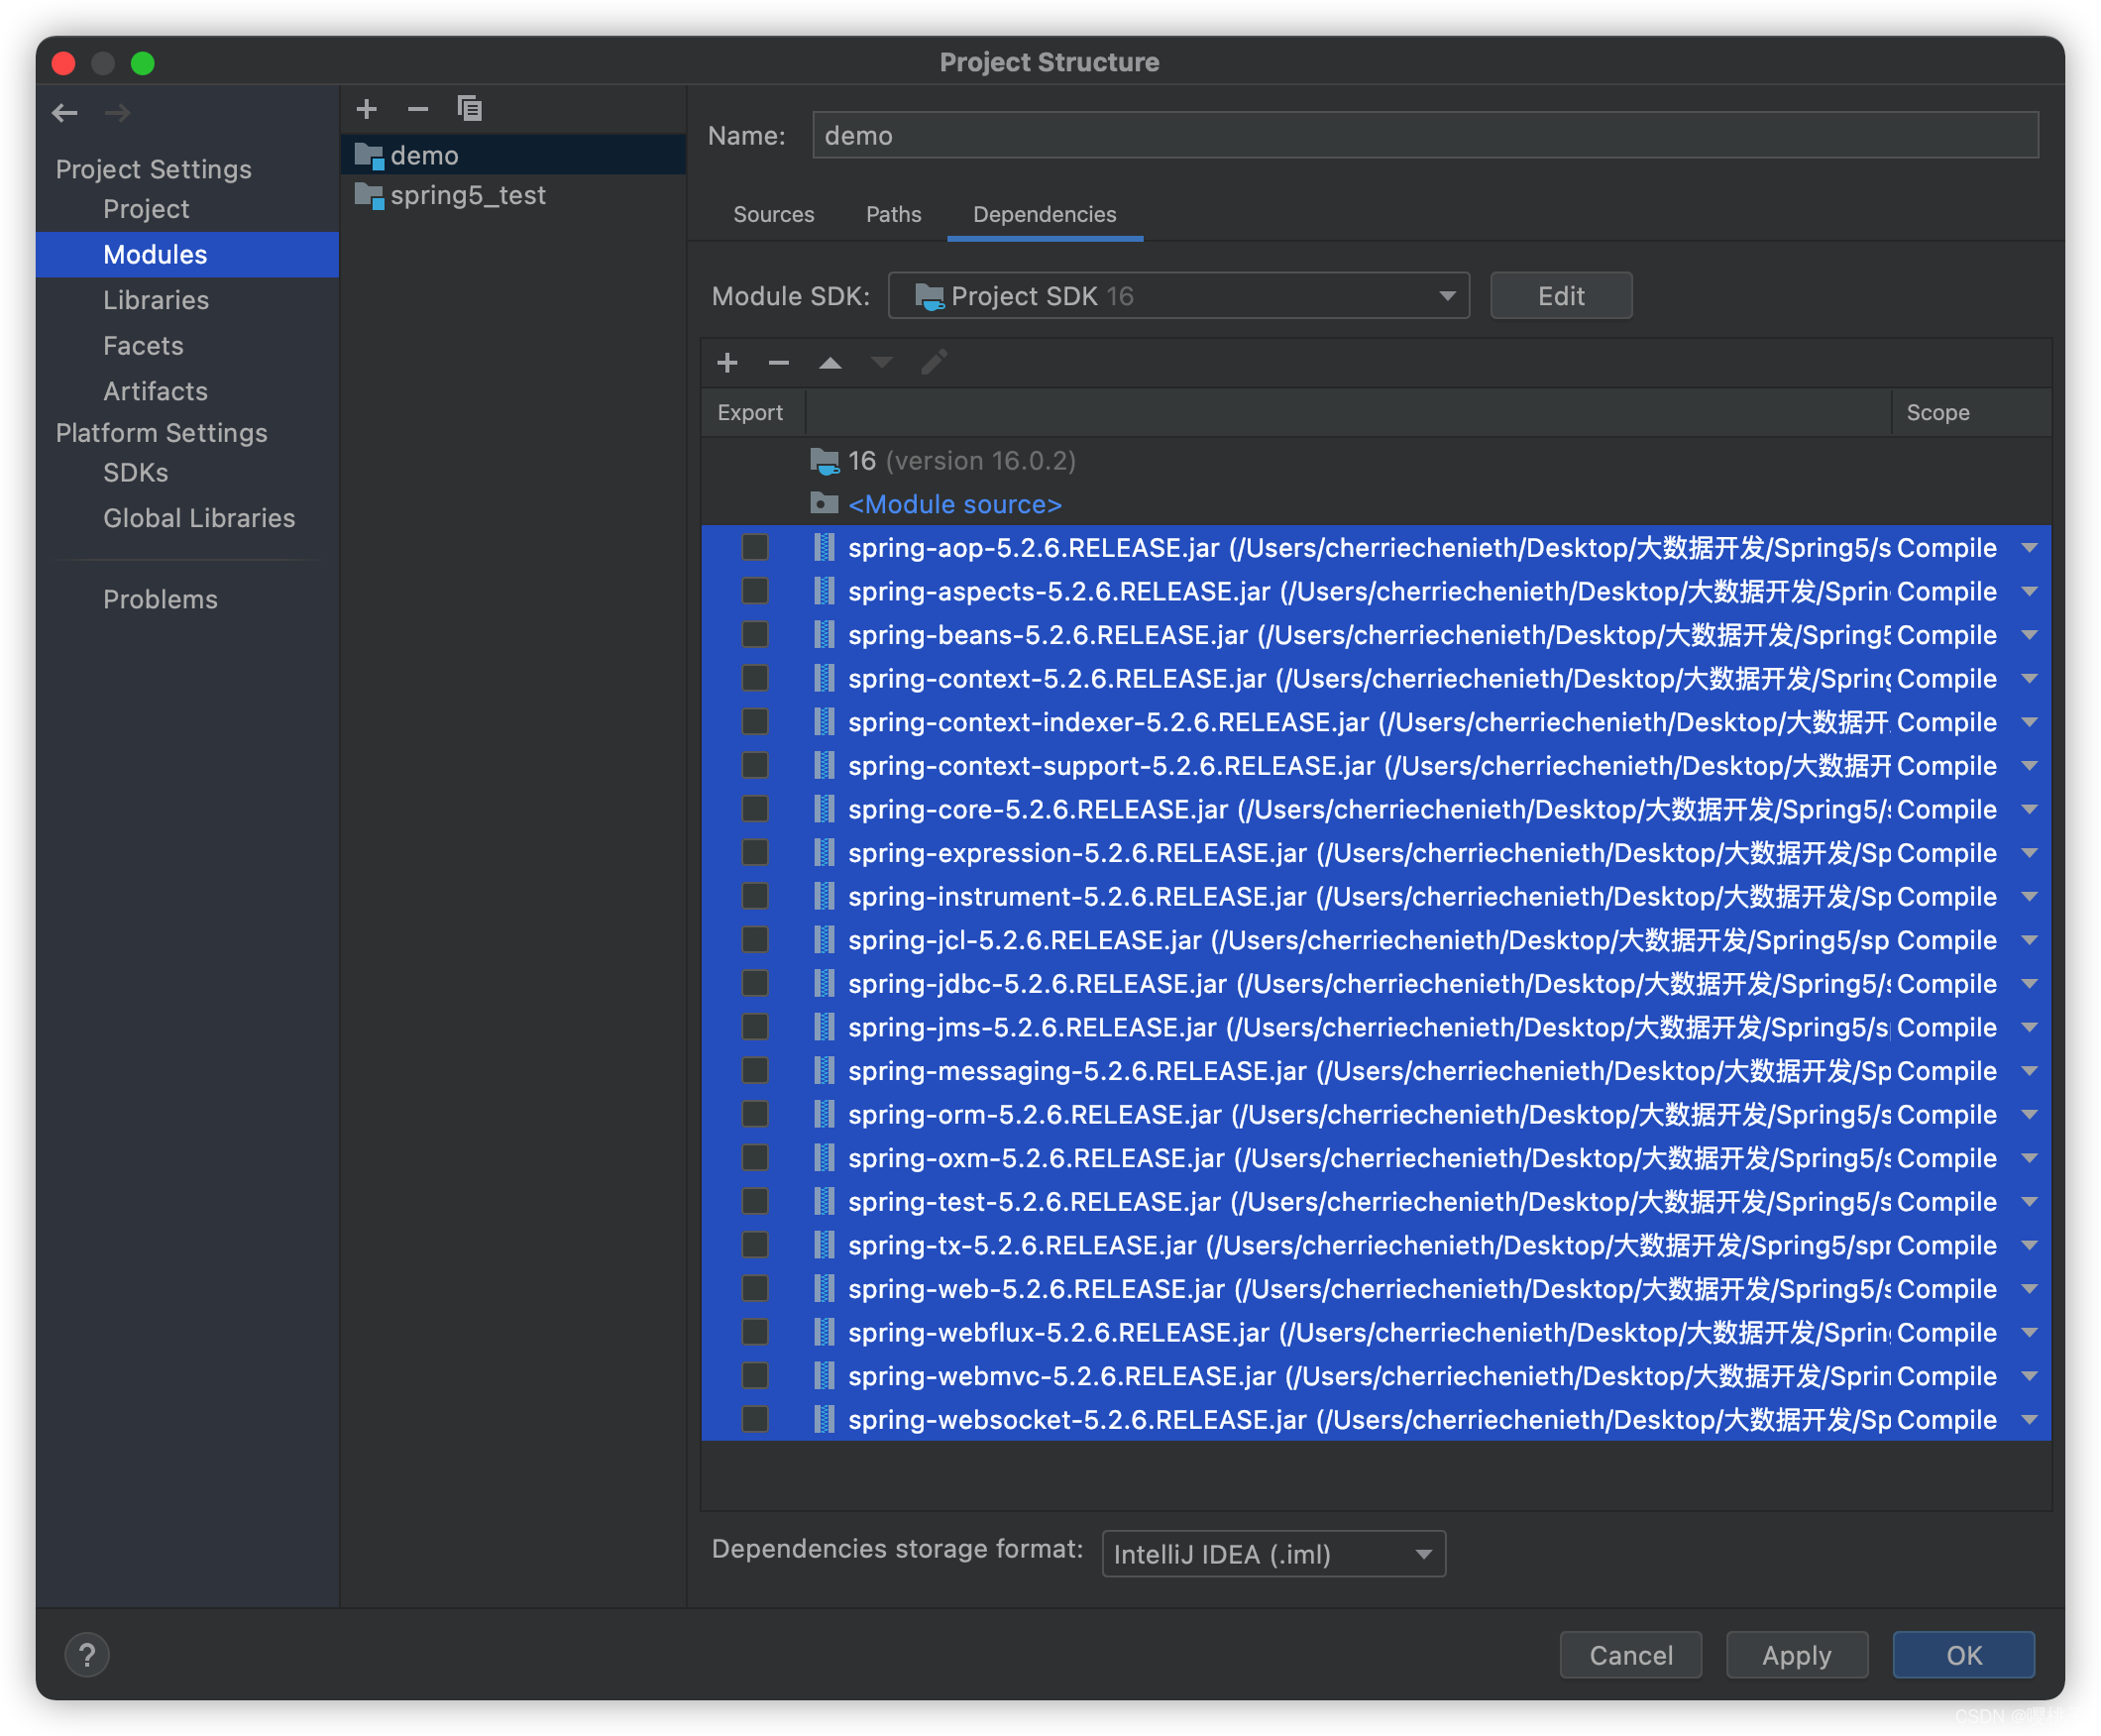Open Dependencies storage format dropdown
Screen dimensions: 2101x1736
[x=1273, y=1553]
